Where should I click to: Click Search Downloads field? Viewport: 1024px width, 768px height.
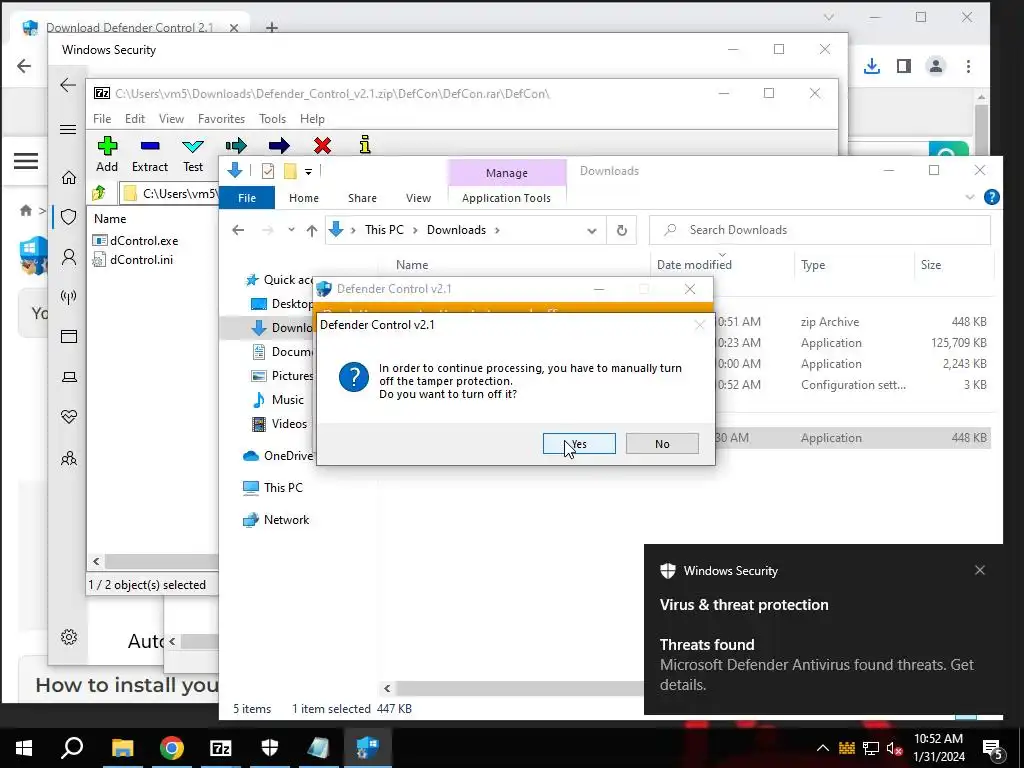[x=820, y=230]
